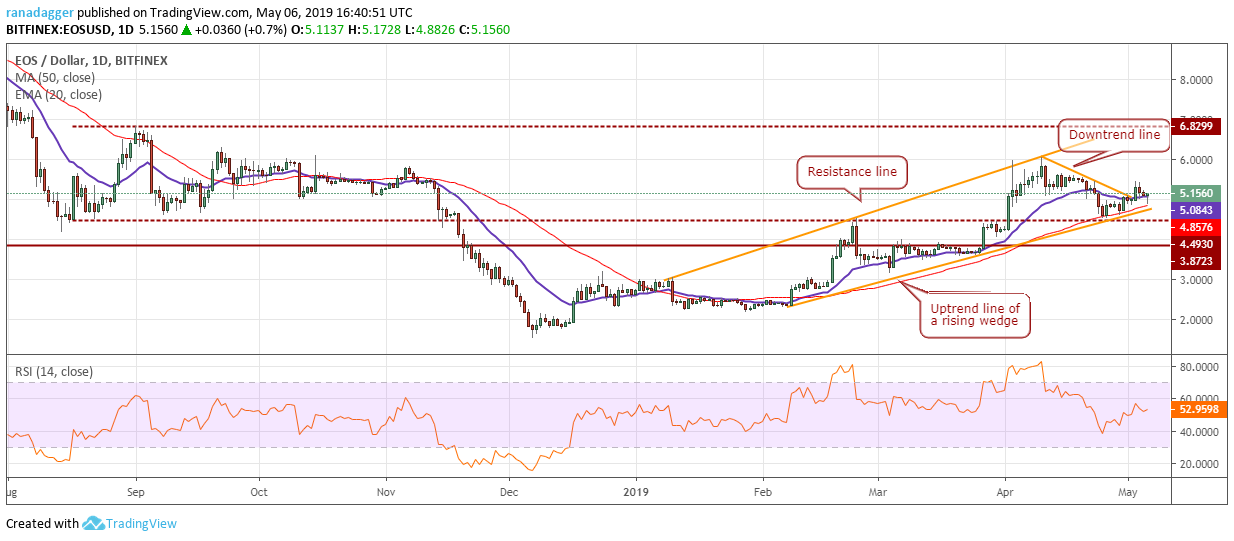Click the 'Nov' label on the time axis
The width and height of the screenshot is (1234, 541).
pos(387,492)
